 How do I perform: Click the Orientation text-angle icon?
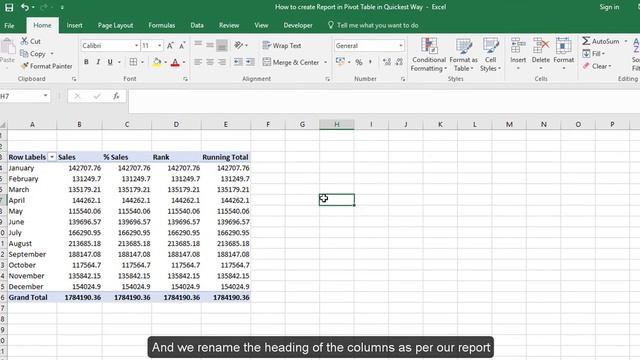pos(239,45)
